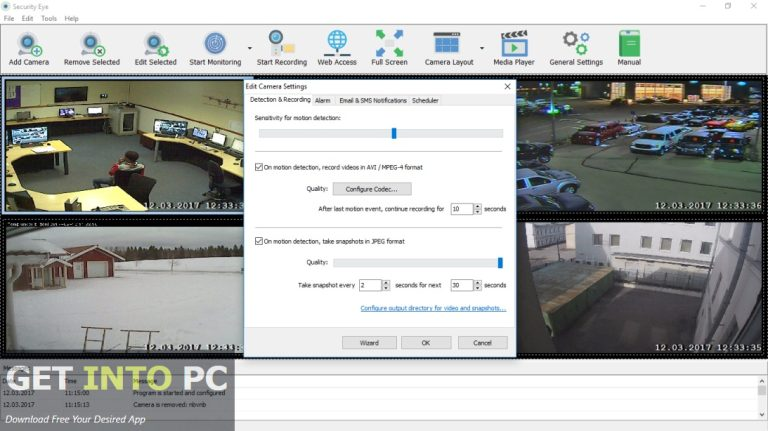768x431 pixels.
Task: Expand the Camera Layout dropdown arrow
Action: [481, 47]
